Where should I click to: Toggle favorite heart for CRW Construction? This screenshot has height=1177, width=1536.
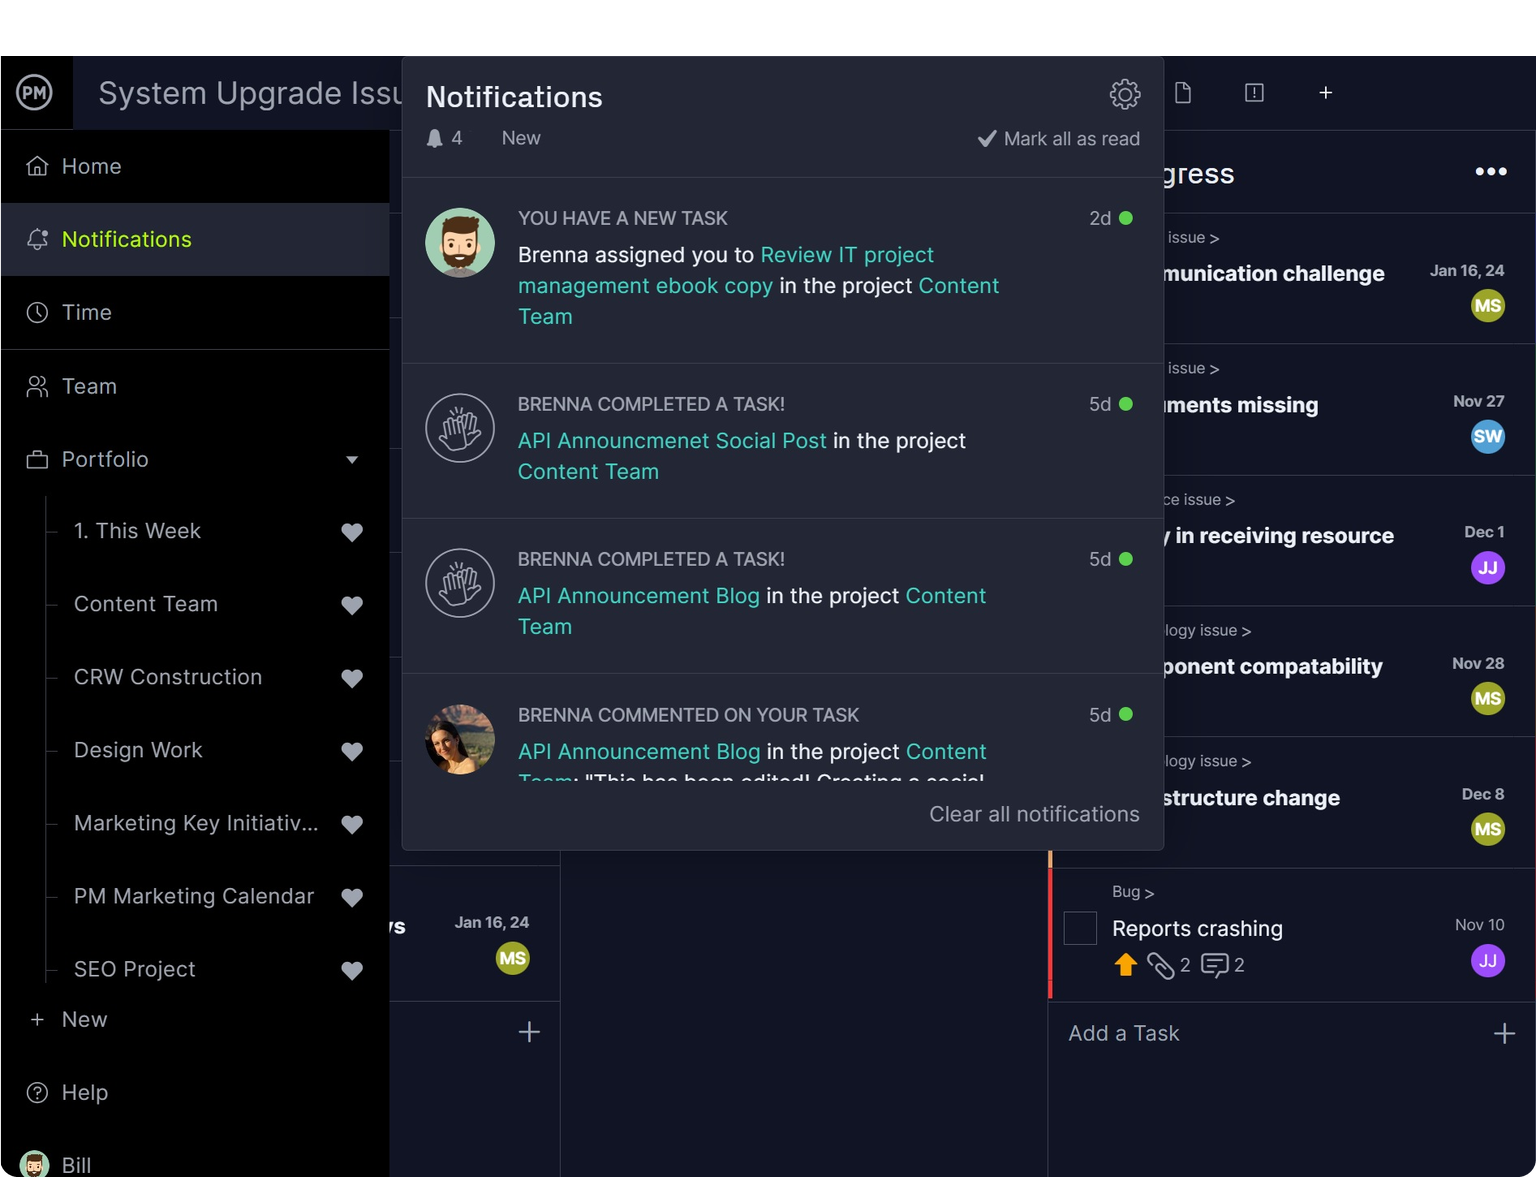click(352, 678)
